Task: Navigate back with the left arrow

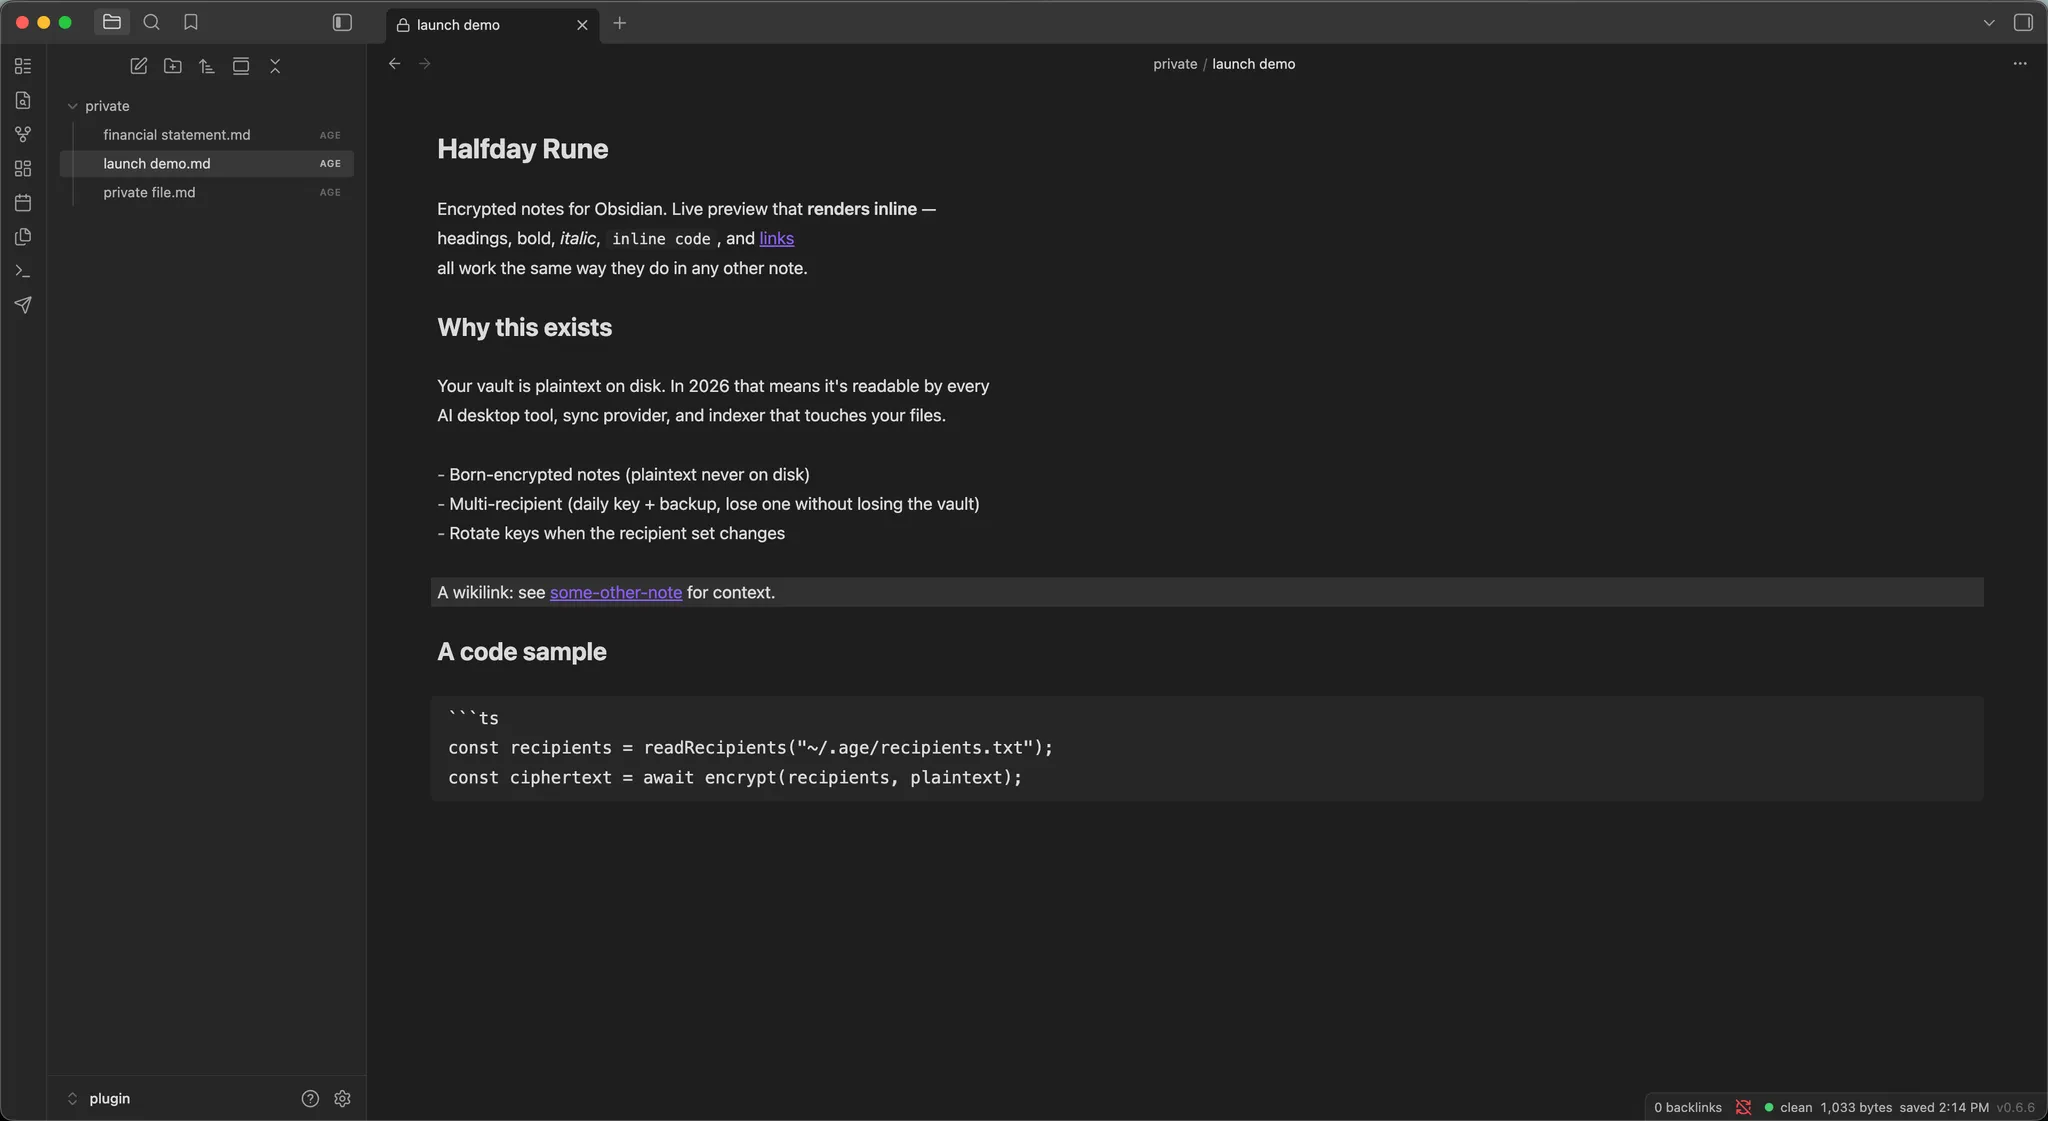Action: tap(395, 64)
